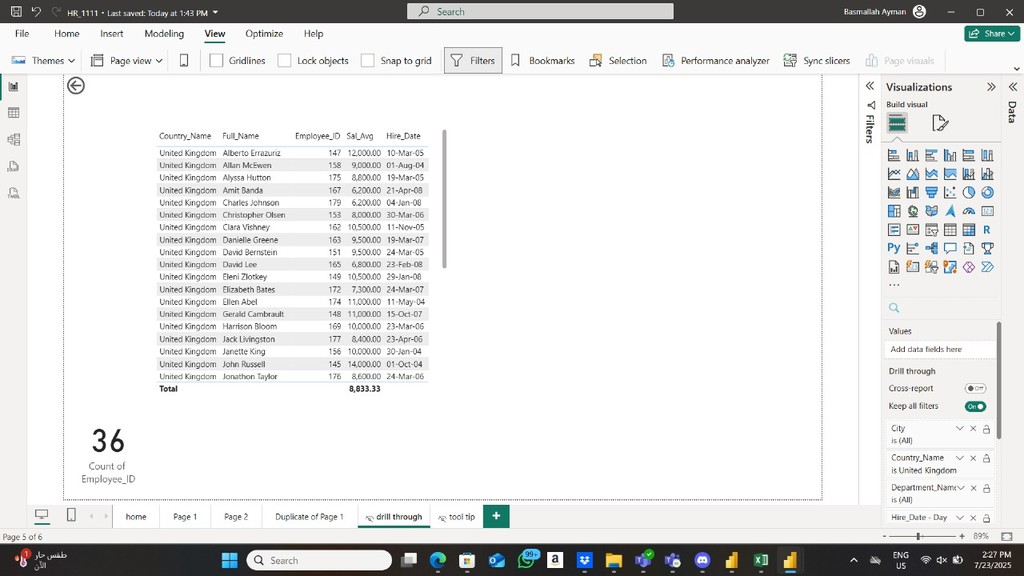Disable the Keep all filters toggle
This screenshot has width=1024, height=576.
click(975, 406)
